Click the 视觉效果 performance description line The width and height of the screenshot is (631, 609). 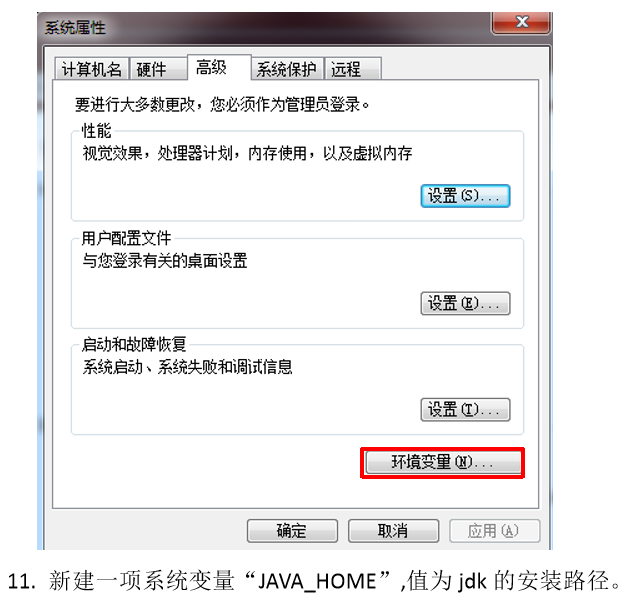[x=247, y=153]
